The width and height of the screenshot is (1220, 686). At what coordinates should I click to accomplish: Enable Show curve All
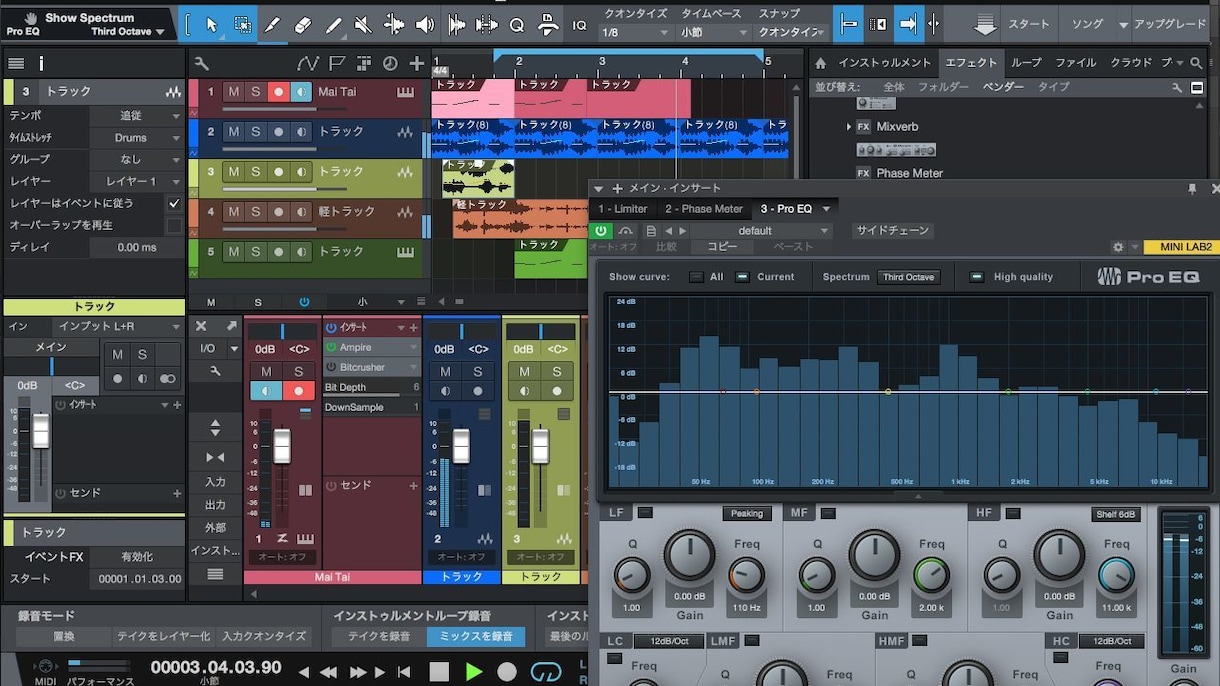click(x=696, y=277)
